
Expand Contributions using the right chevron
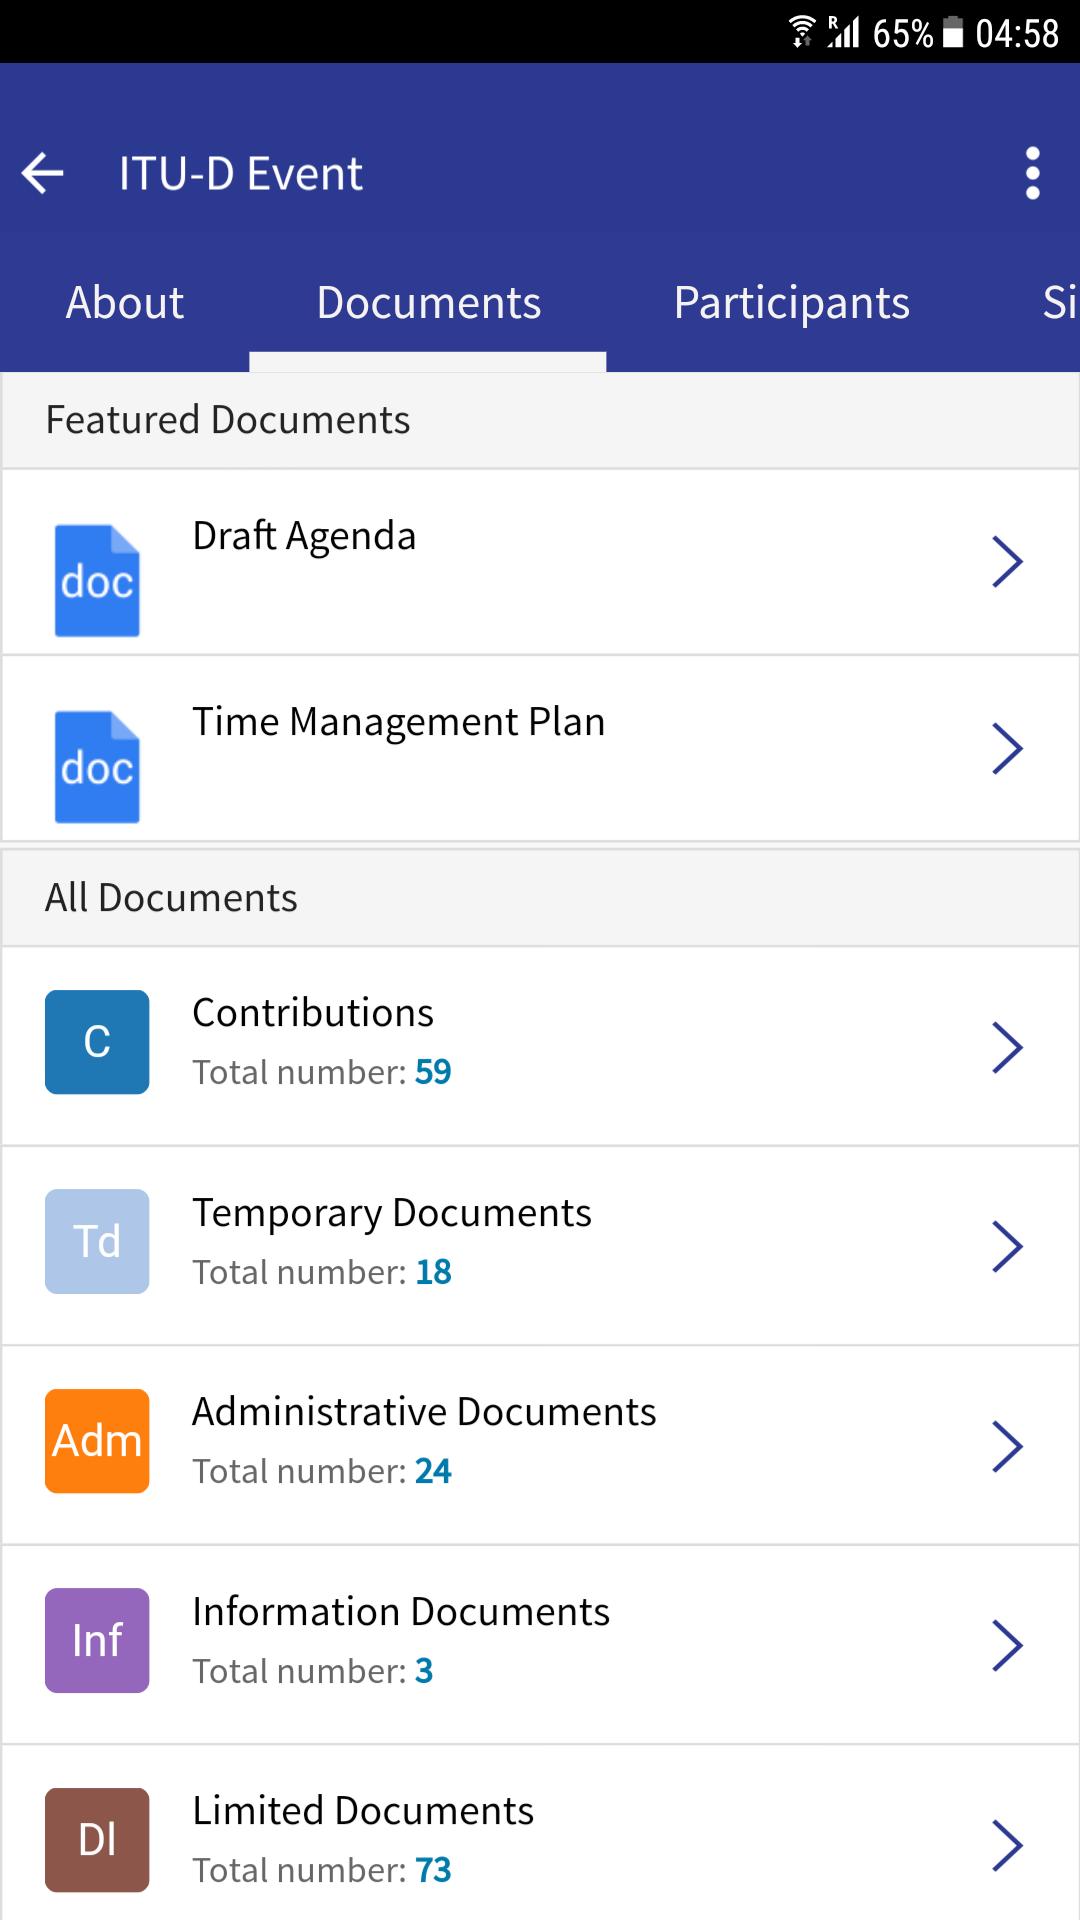1007,1047
